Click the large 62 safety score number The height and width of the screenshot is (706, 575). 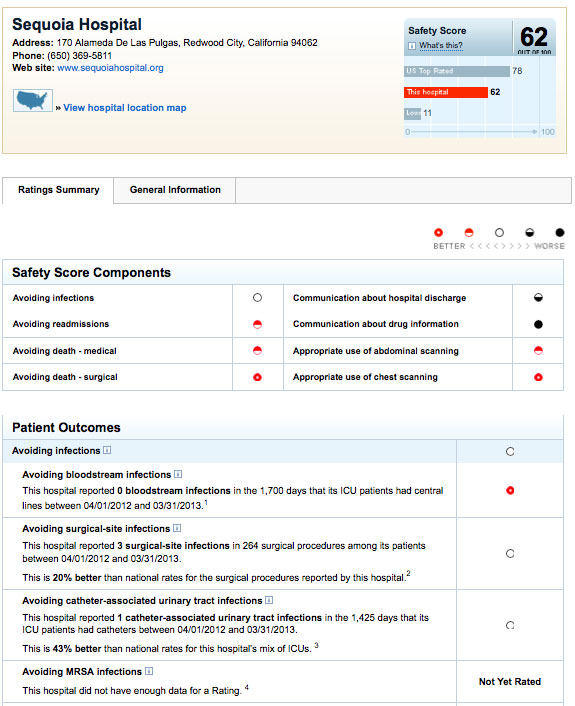534,37
